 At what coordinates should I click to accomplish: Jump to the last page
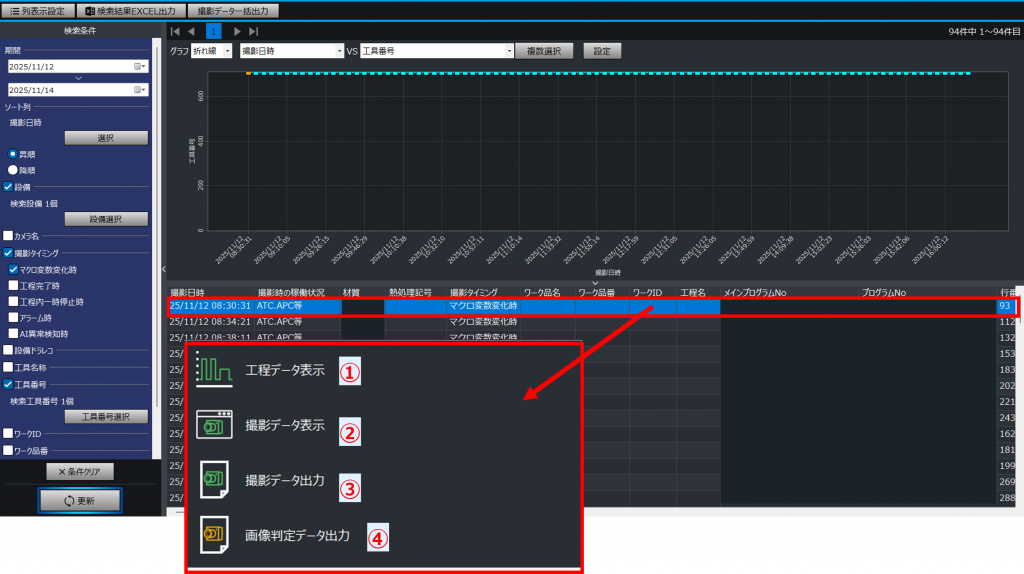tap(254, 32)
